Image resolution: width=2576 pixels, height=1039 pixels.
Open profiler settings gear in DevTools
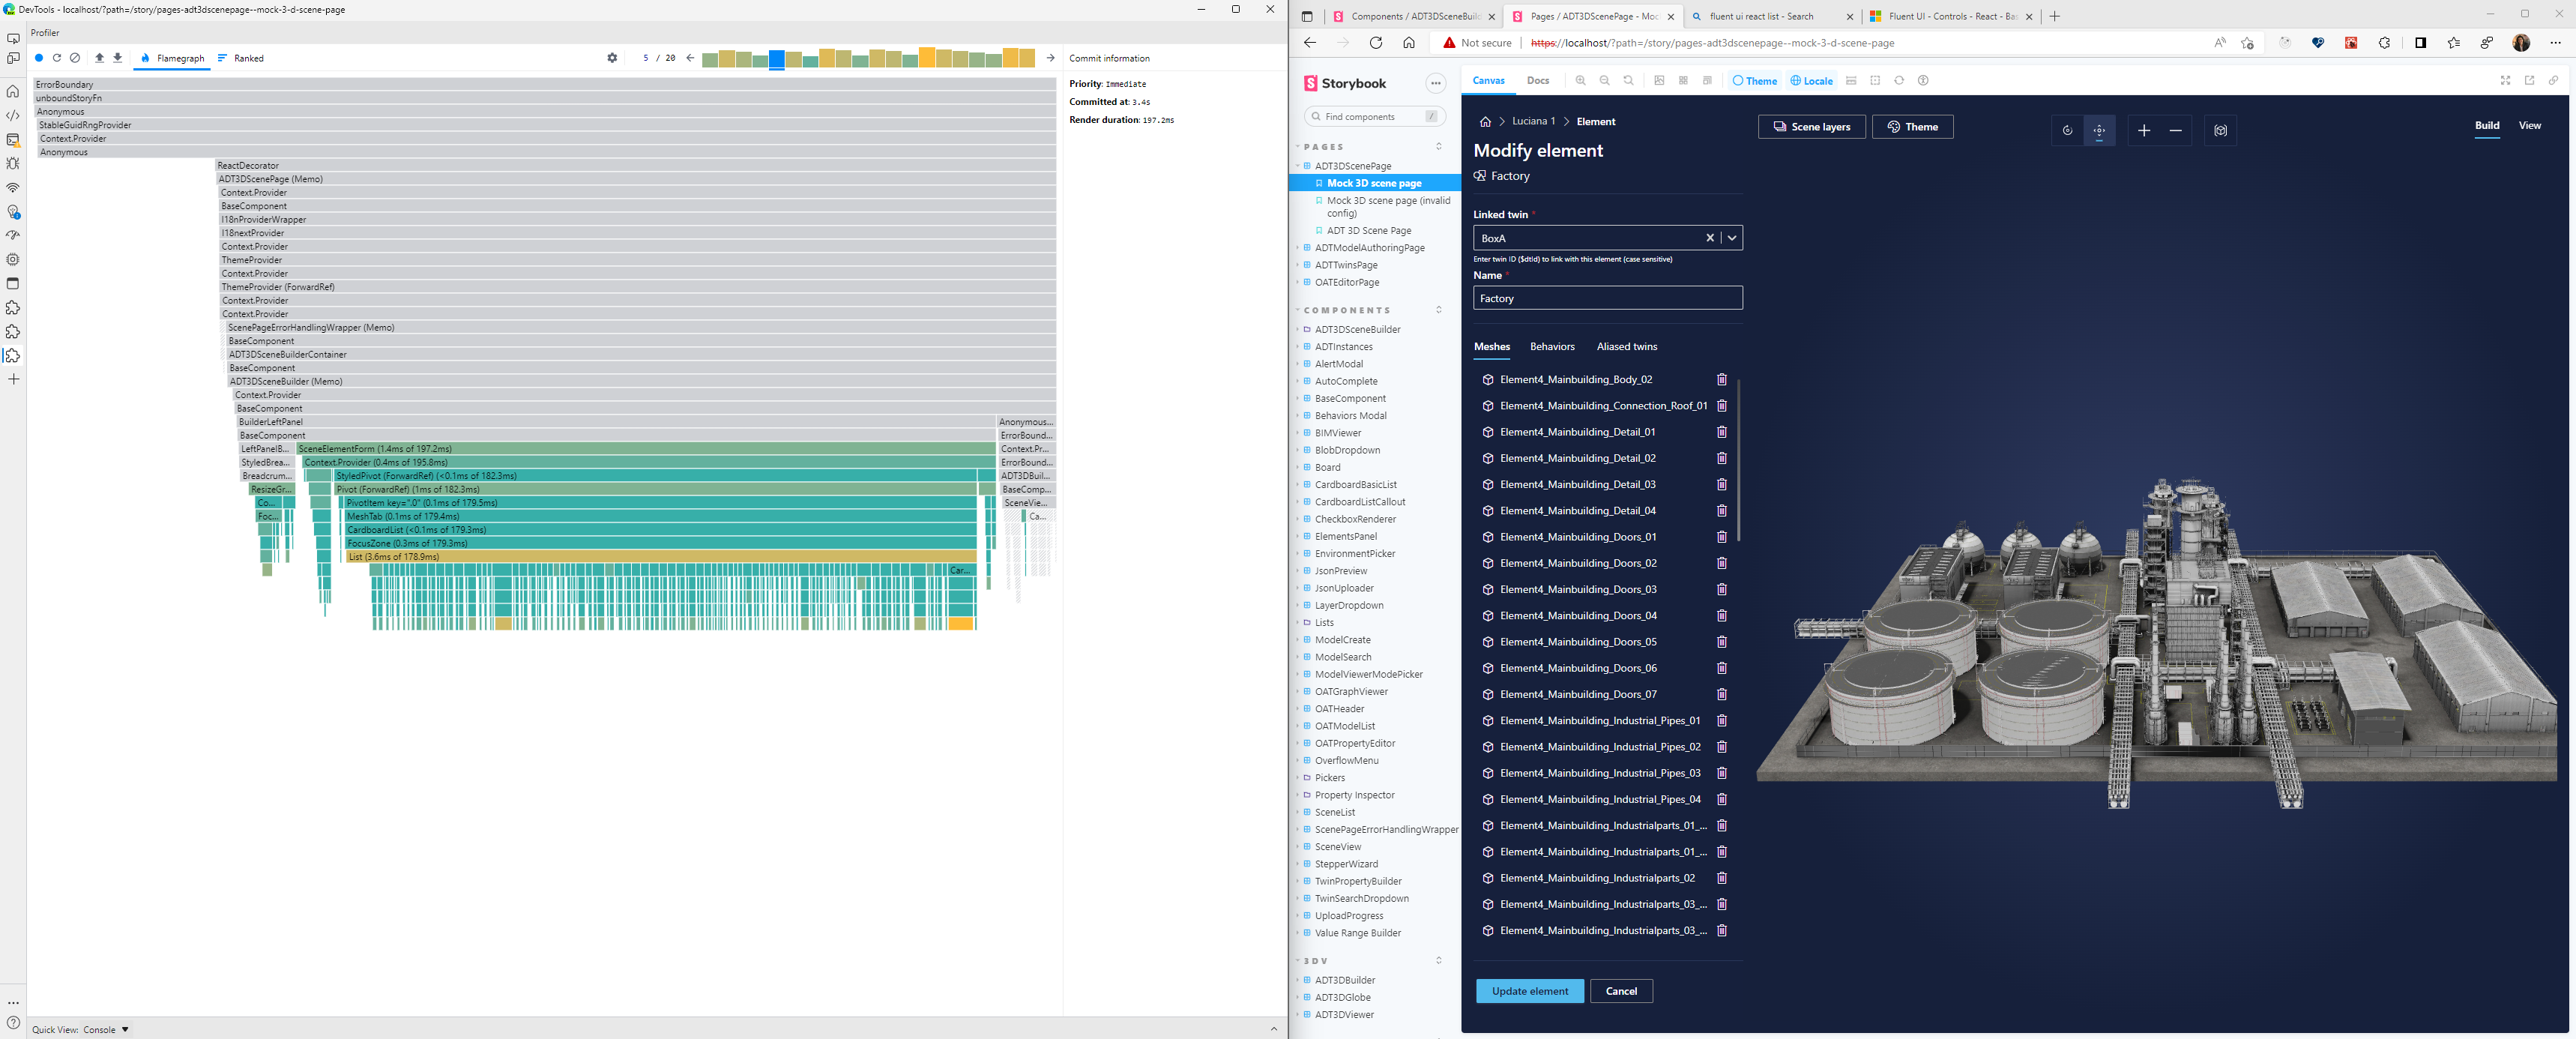612,58
